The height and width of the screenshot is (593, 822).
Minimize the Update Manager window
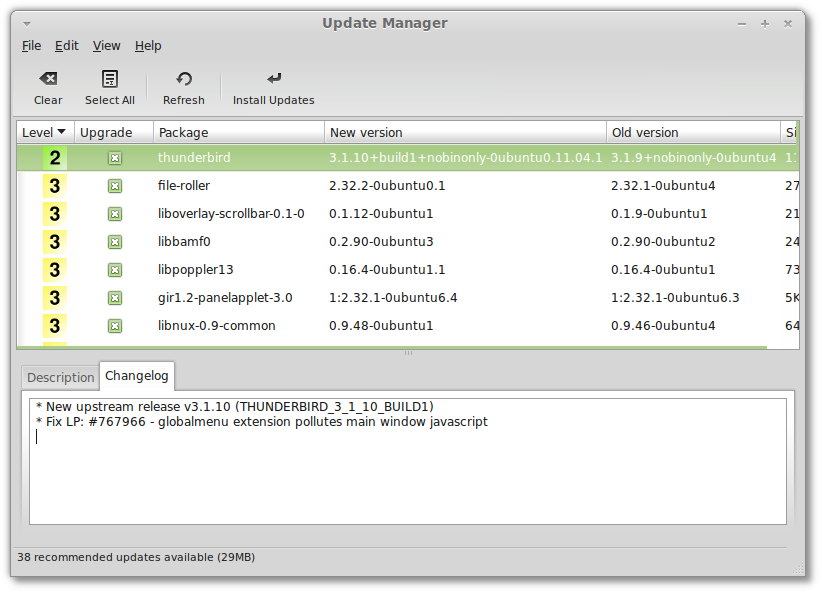(742, 24)
